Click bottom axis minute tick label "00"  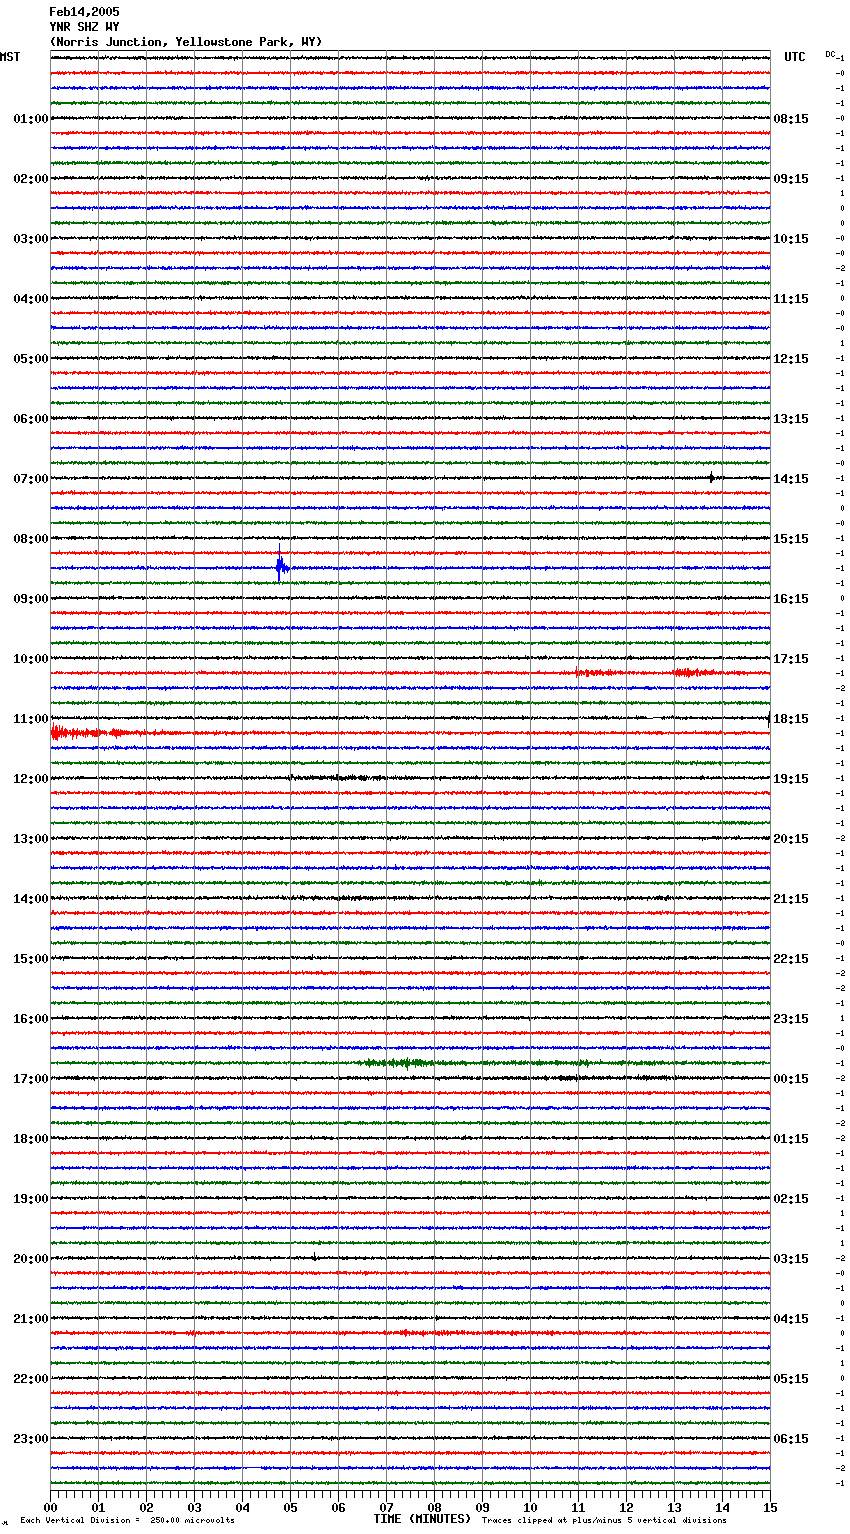(50, 1507)
